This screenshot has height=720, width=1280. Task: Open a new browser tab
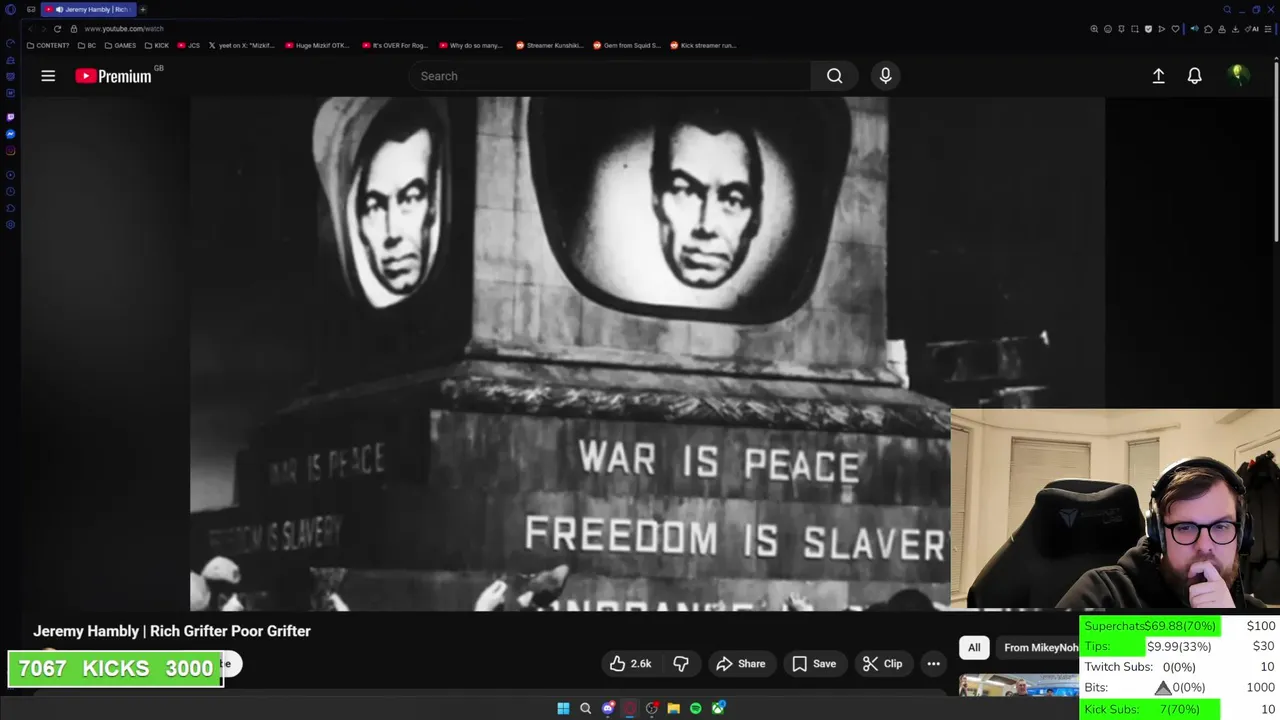click(x=143, y=10)
